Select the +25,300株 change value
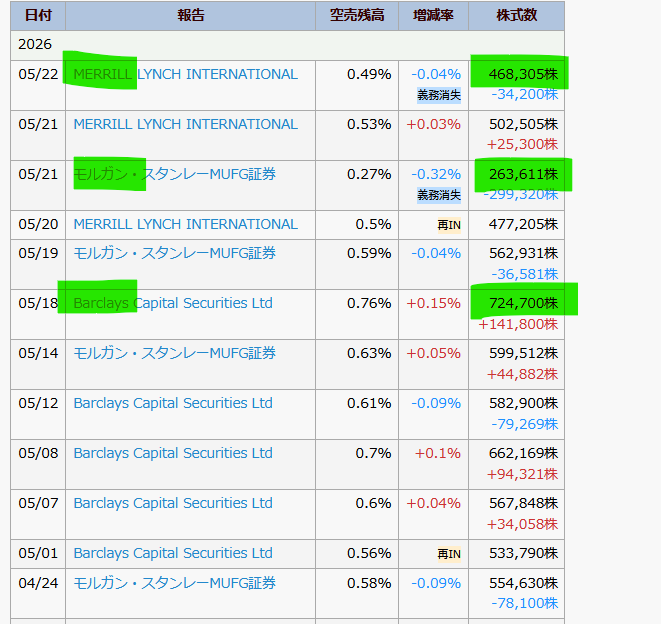This screenshot has width=661, height=624. 522,145
